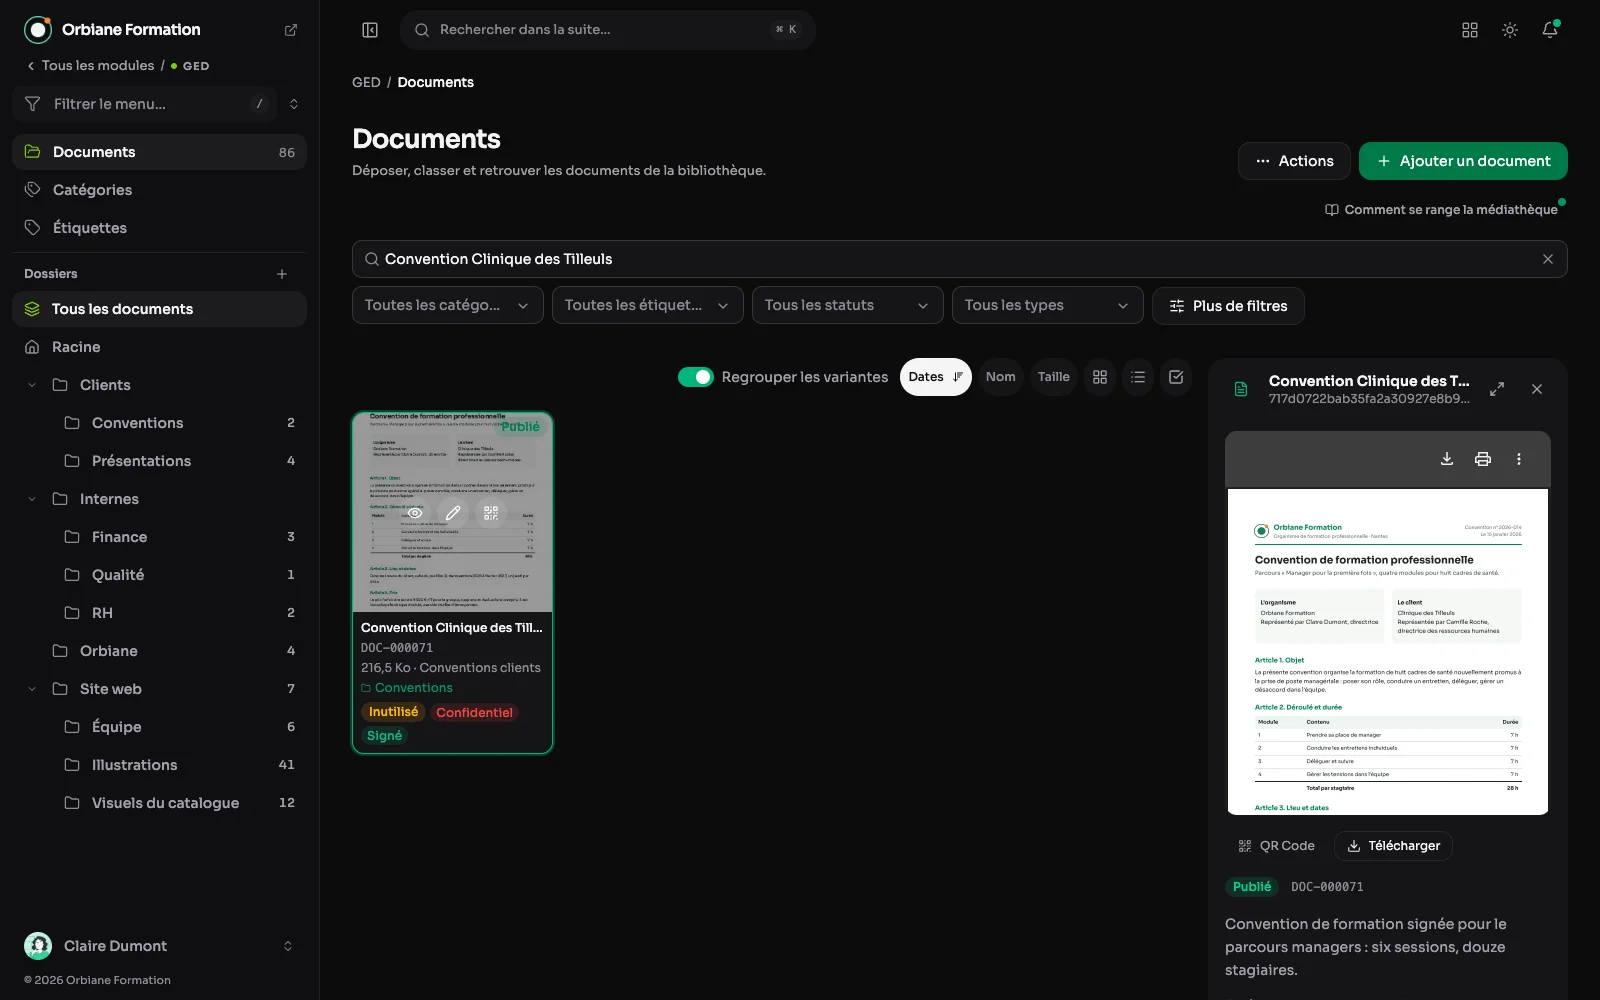Open Tous les statuts dropdown

848,305
